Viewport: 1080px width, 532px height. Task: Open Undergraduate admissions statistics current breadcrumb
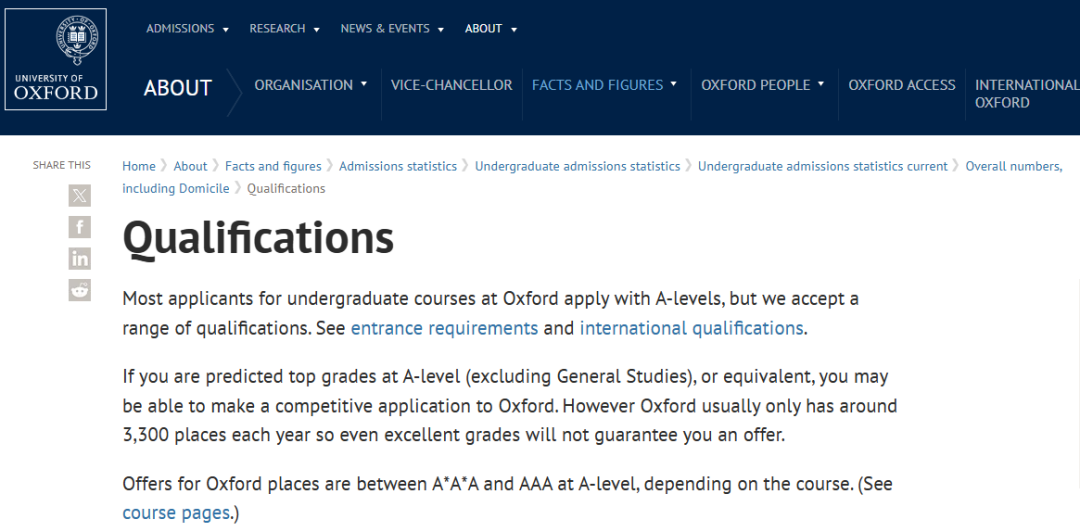[x=822, y=166]
